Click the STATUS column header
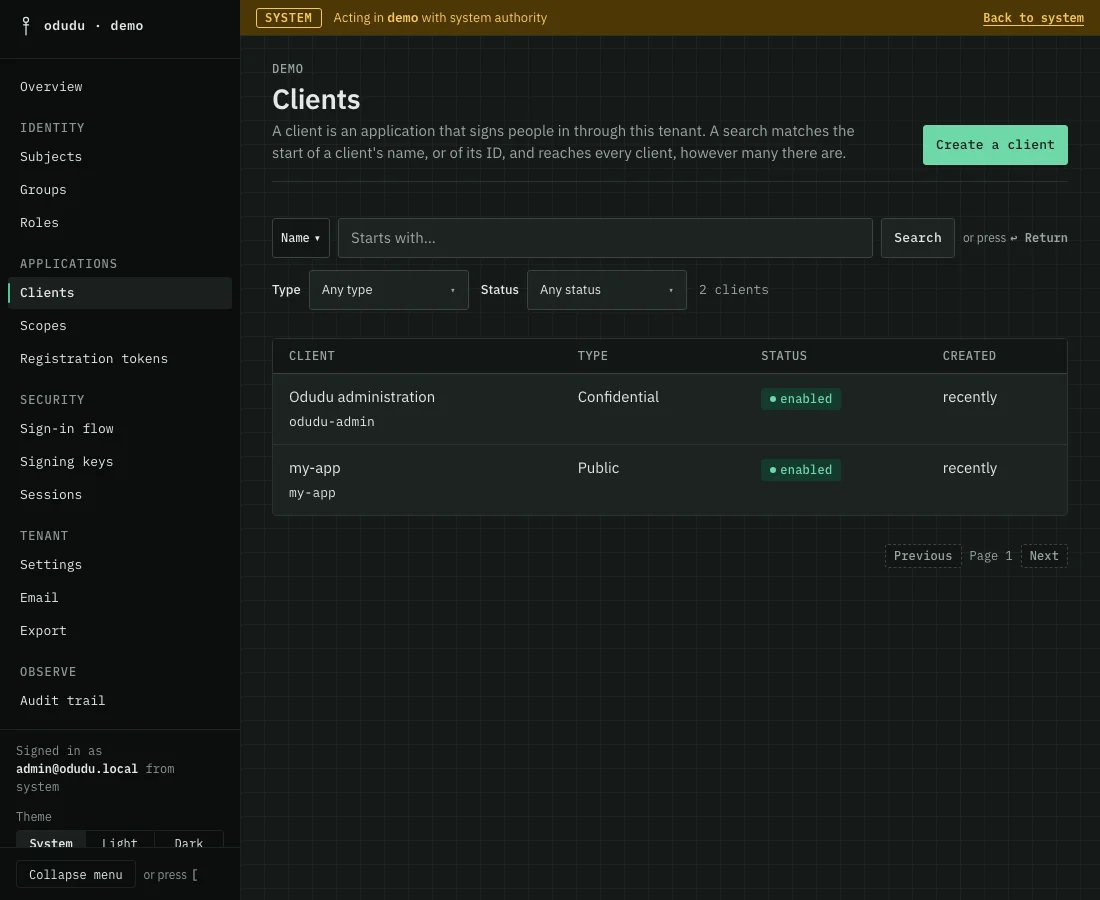1100x900 pixels. point(784,356)
